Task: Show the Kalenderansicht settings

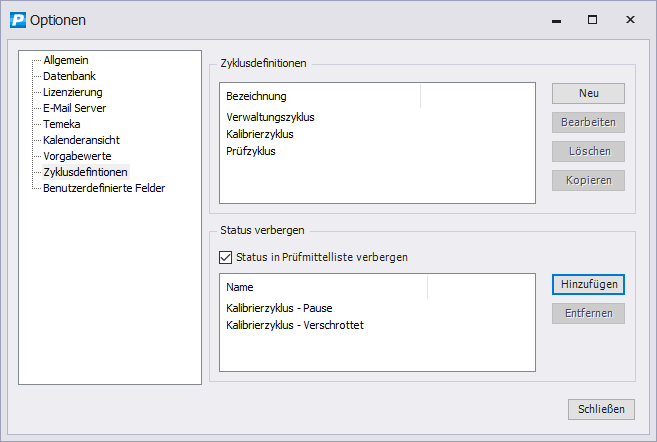Action: 81,140
